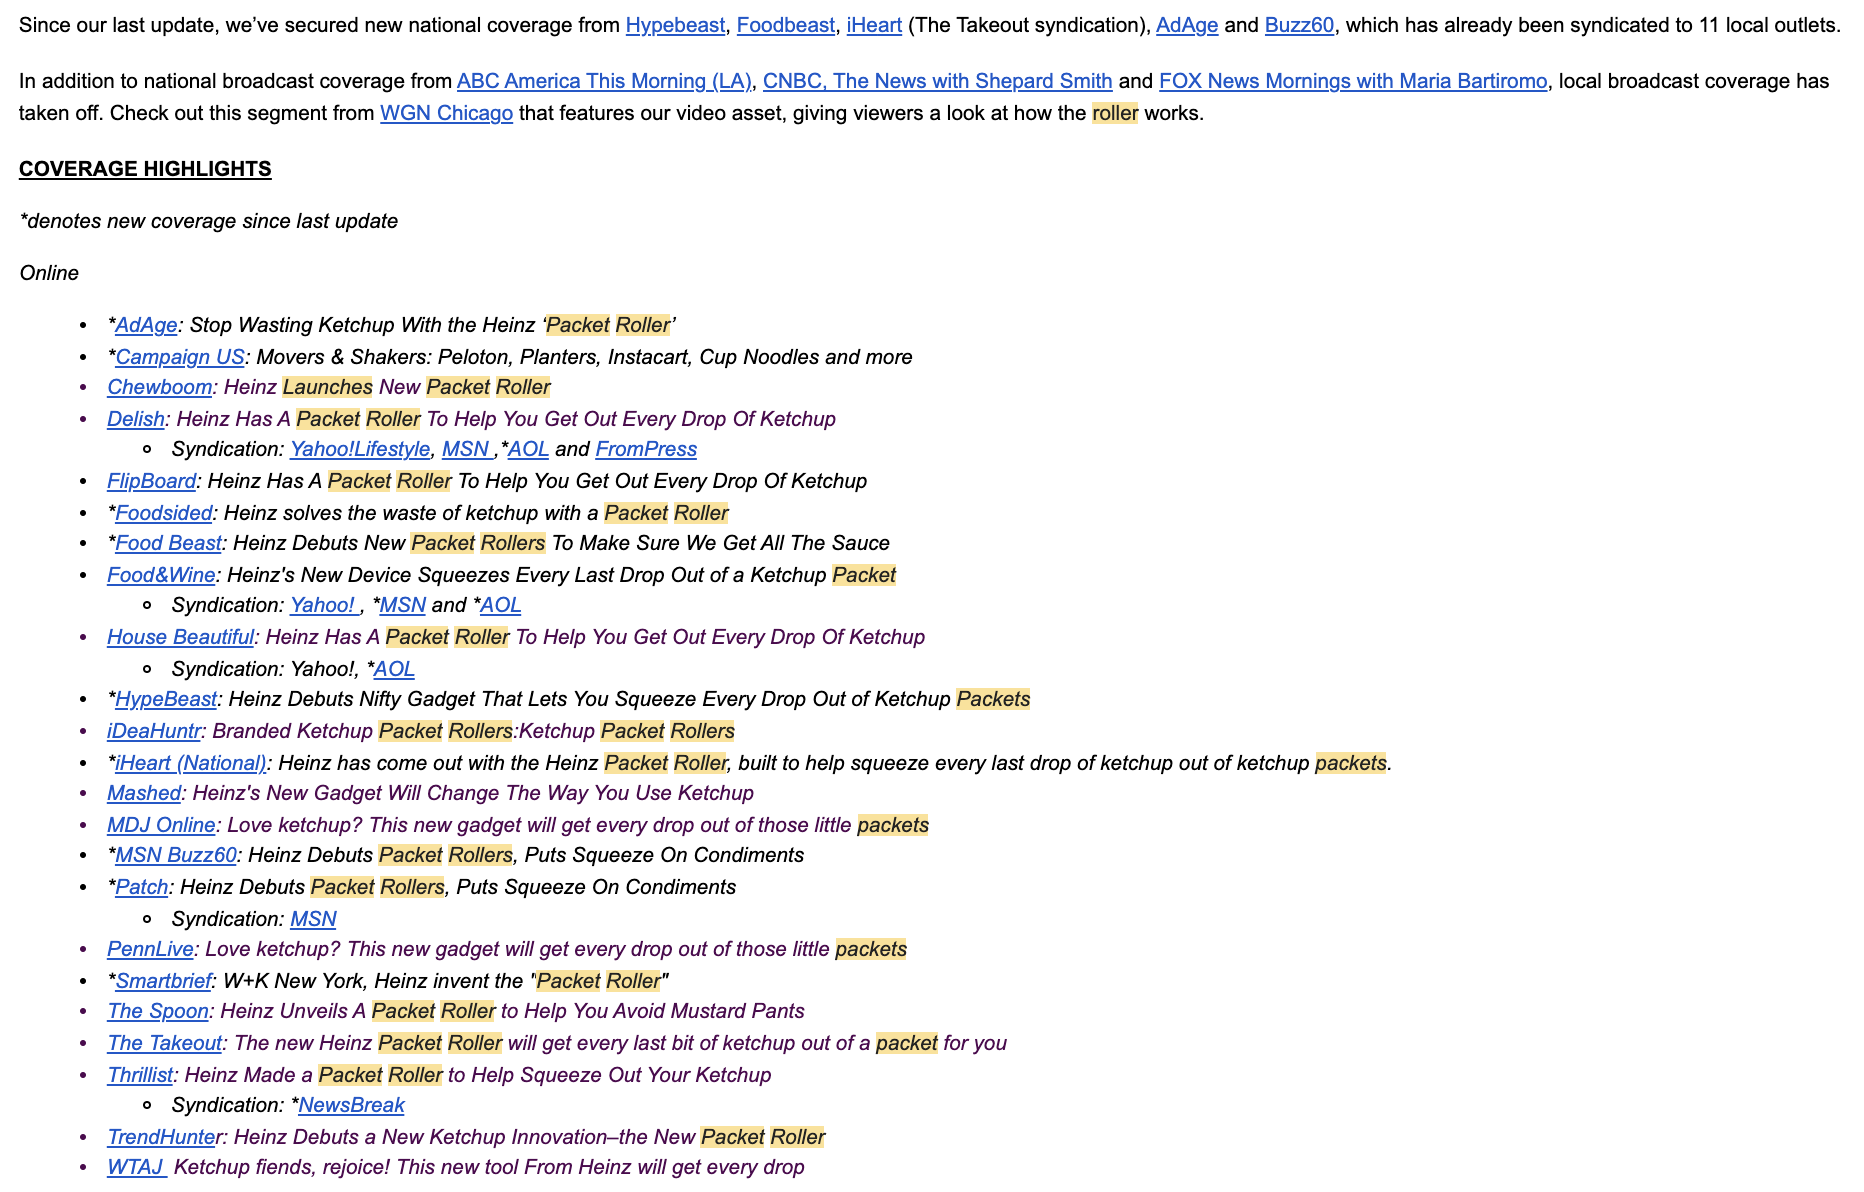Viewport: 1864px width, 1192px height.
Task: Click highlighted word 'roller' in second paragraph
Action: pos(1115,113)
